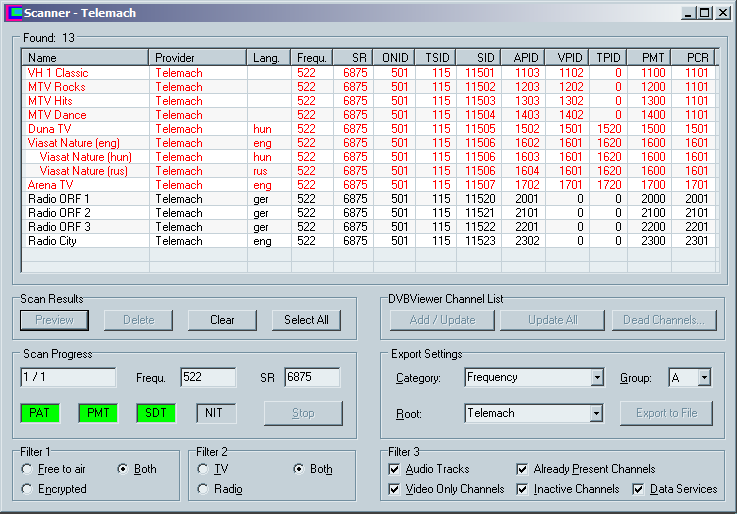This screenshot has width=737, height=514.
Task: Click the scan progress field showing 1 / 1
Action: (x=68, y=377)
